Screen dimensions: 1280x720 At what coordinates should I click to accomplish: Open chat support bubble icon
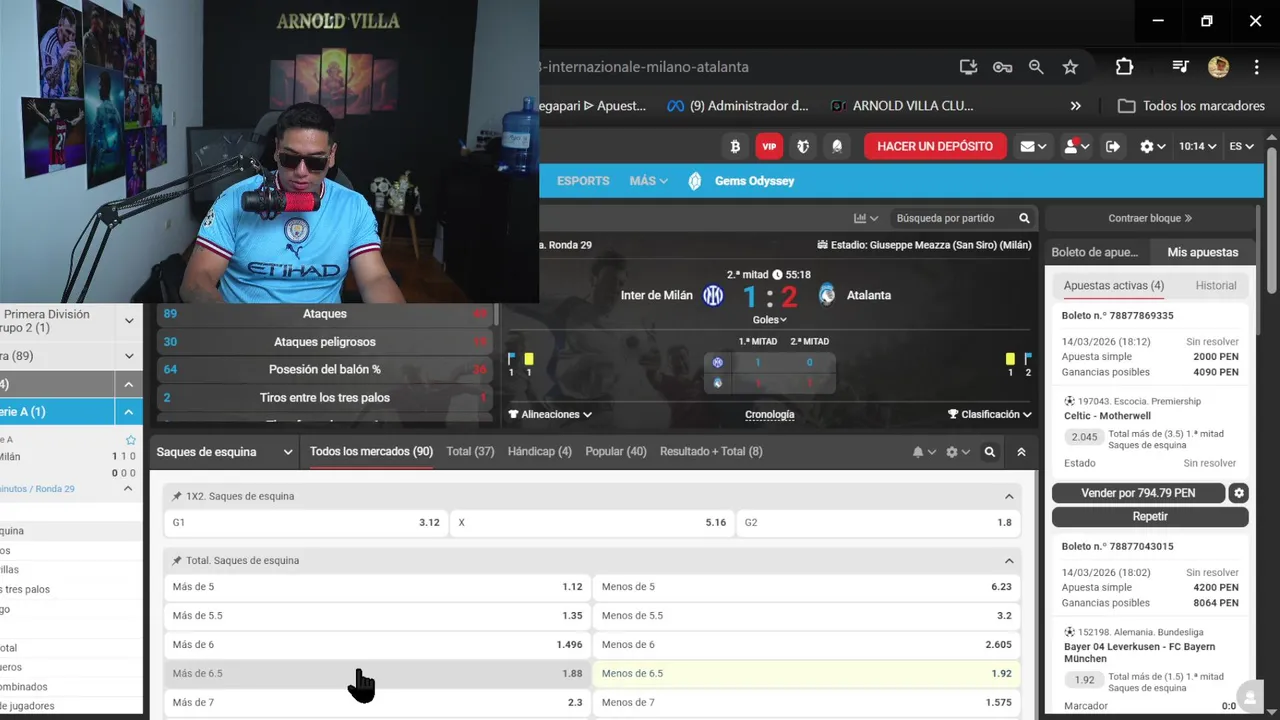(x=1249, y=697)
